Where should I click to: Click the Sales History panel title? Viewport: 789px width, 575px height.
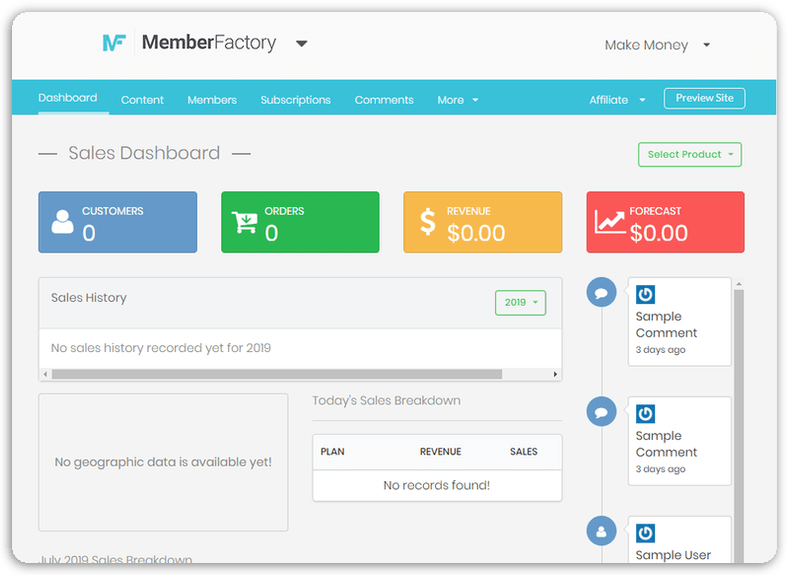tap(89, 298)
